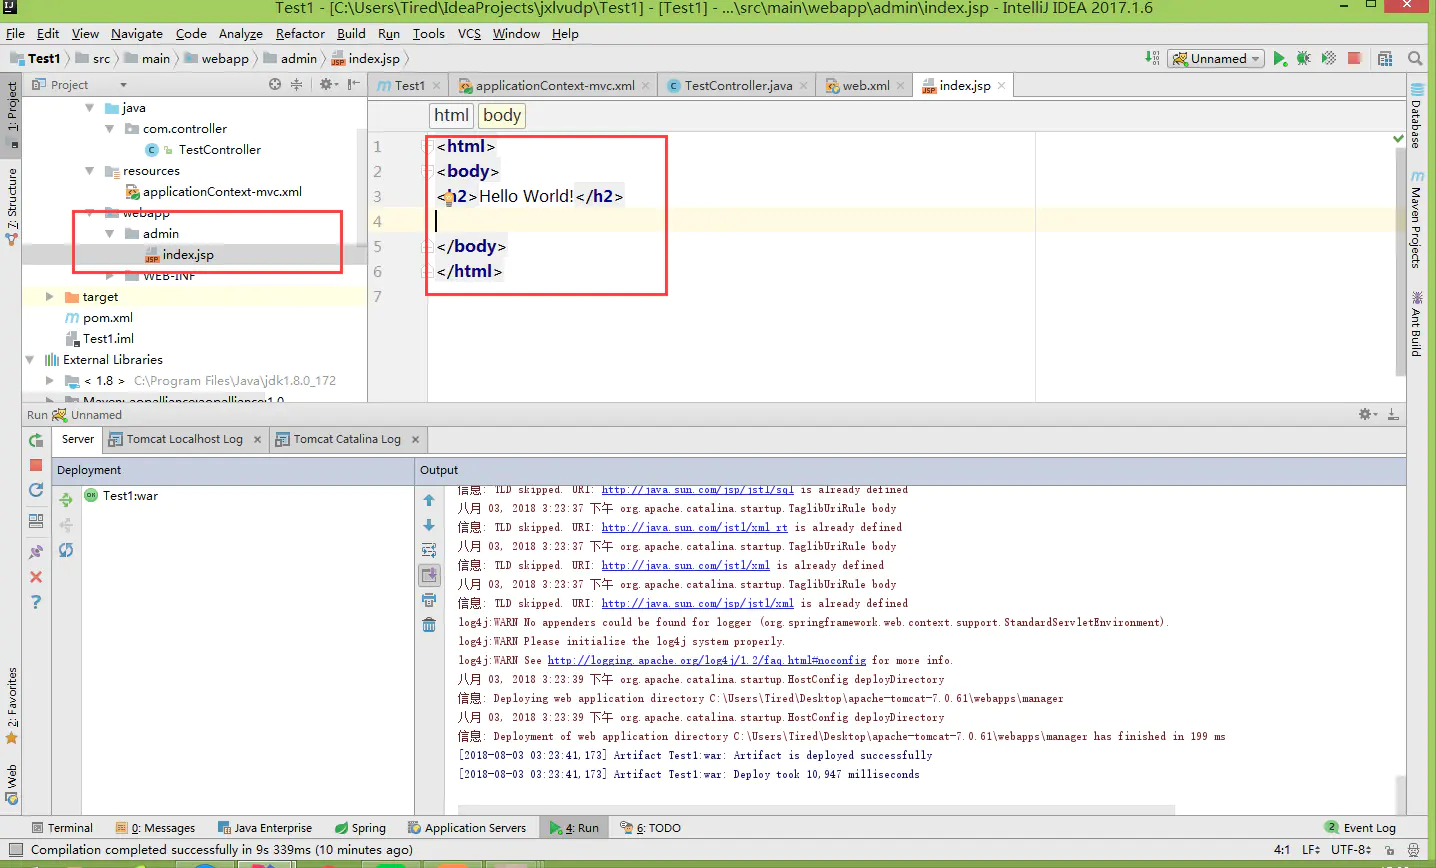Open the Refactor menu
Screen dimensions: 1436x868
coord(300,33)
